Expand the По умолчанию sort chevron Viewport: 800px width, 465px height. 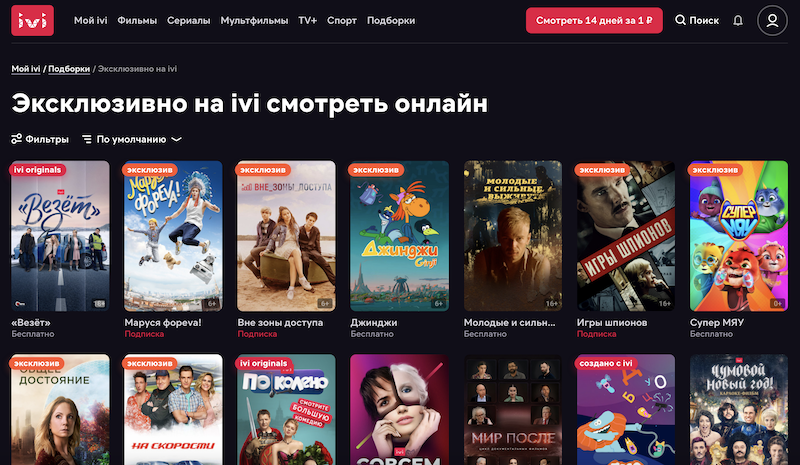click(x=177, y=139)
